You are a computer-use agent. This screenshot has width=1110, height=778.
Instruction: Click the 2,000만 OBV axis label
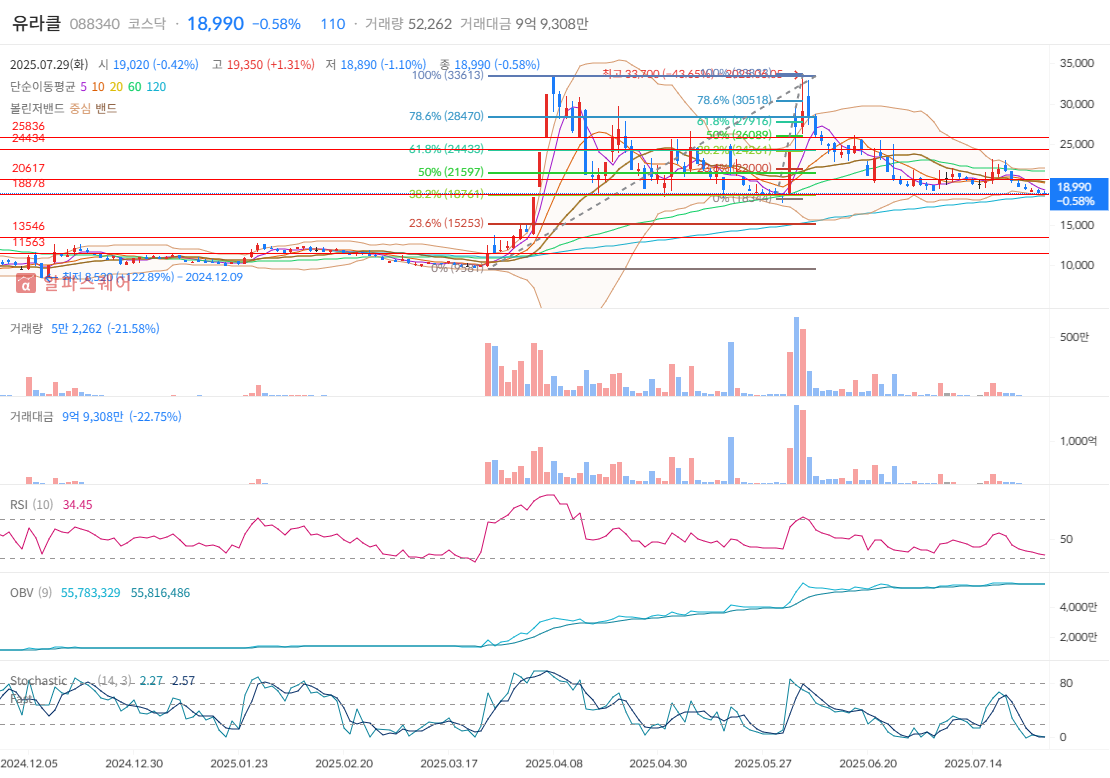point(1078,637)
